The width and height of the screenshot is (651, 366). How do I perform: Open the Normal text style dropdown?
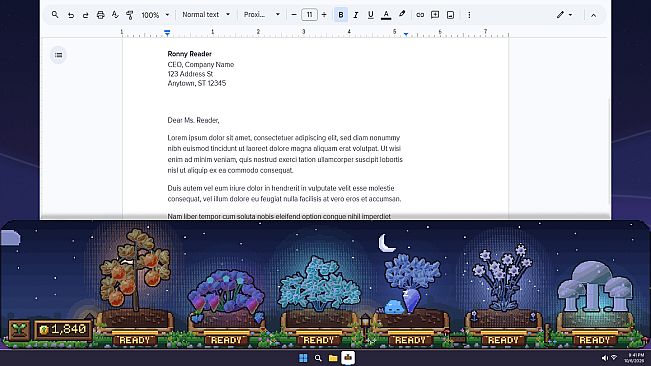pyautogui.click(x=206, y=15)
